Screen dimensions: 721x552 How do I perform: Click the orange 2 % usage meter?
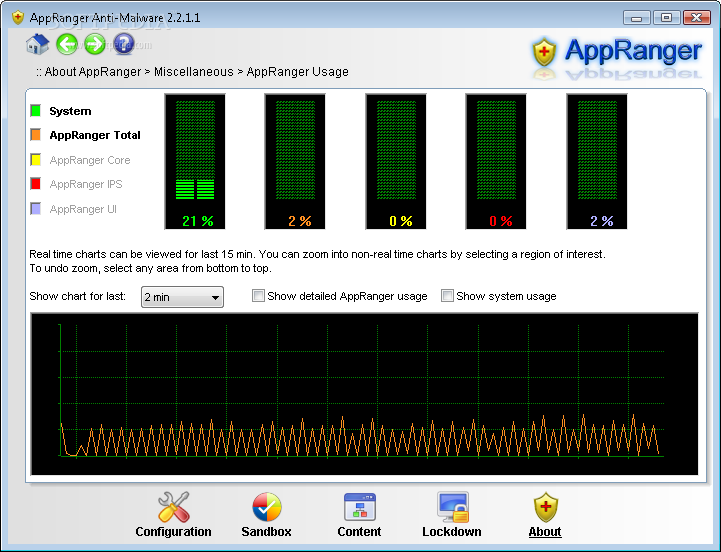pos(295,161)
